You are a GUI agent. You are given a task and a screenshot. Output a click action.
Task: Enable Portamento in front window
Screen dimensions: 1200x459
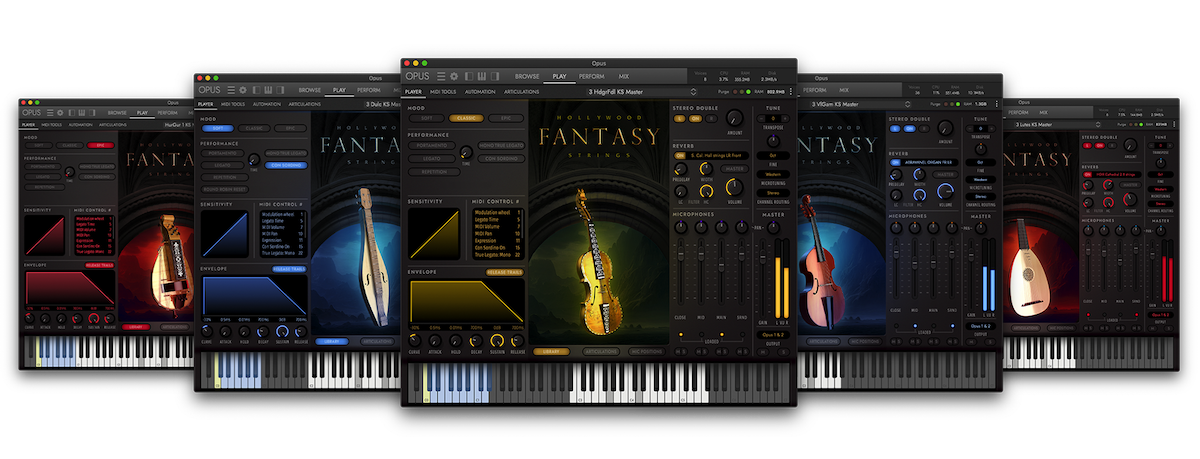(431, 145)
